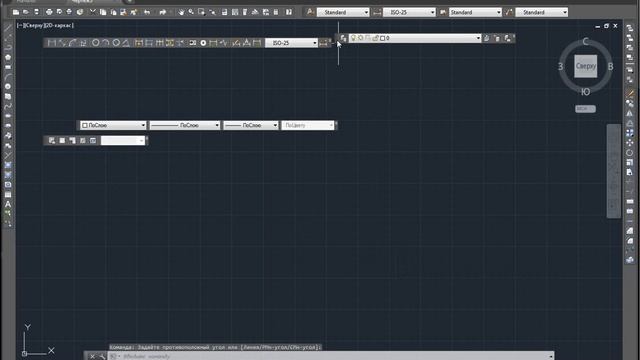
Task: Select the realtime Zoom magnifier tool
Action: (x=191, y=12)
